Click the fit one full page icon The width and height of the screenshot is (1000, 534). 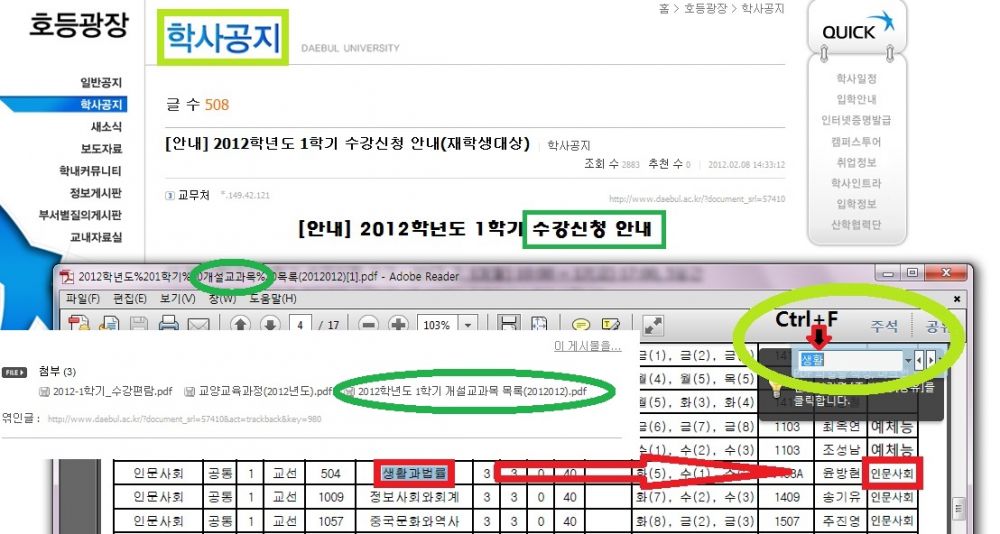pyautogui.click(x=539, y=323)
